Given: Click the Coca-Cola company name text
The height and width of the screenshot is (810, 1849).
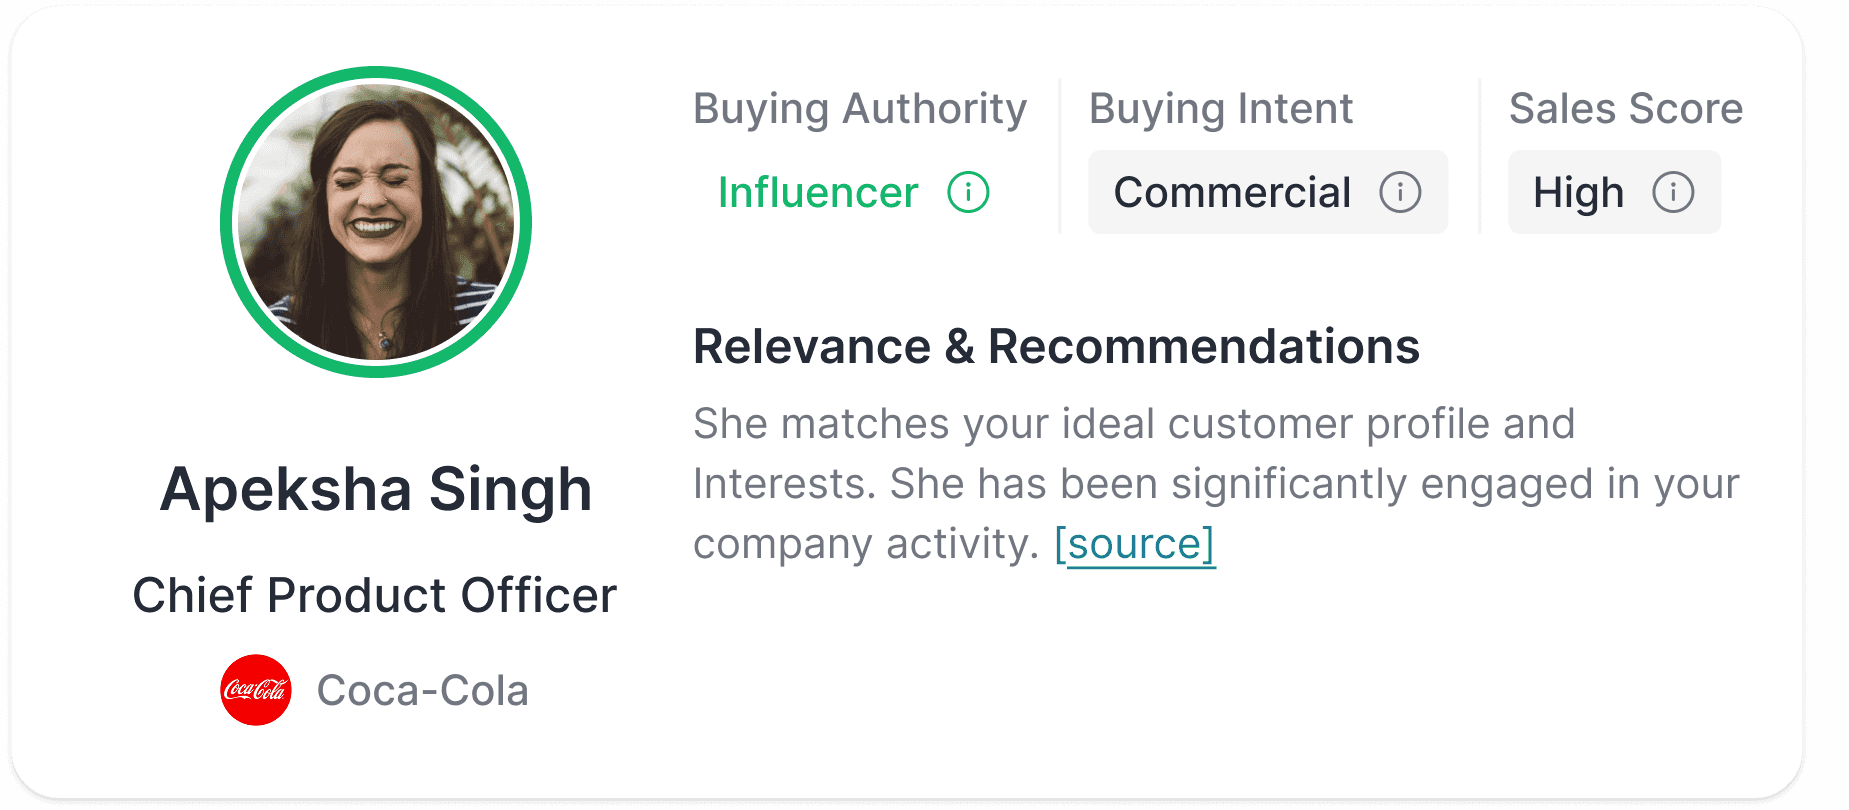Looking at the screenshot, I should 422,690.
